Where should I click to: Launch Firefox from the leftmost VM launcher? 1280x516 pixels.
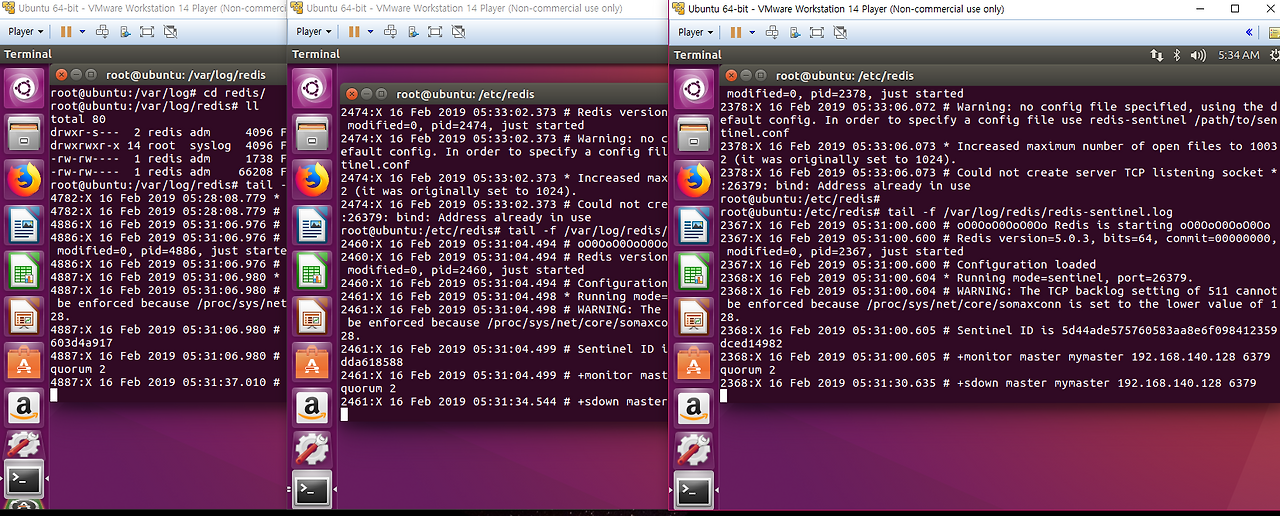point(25,179)
